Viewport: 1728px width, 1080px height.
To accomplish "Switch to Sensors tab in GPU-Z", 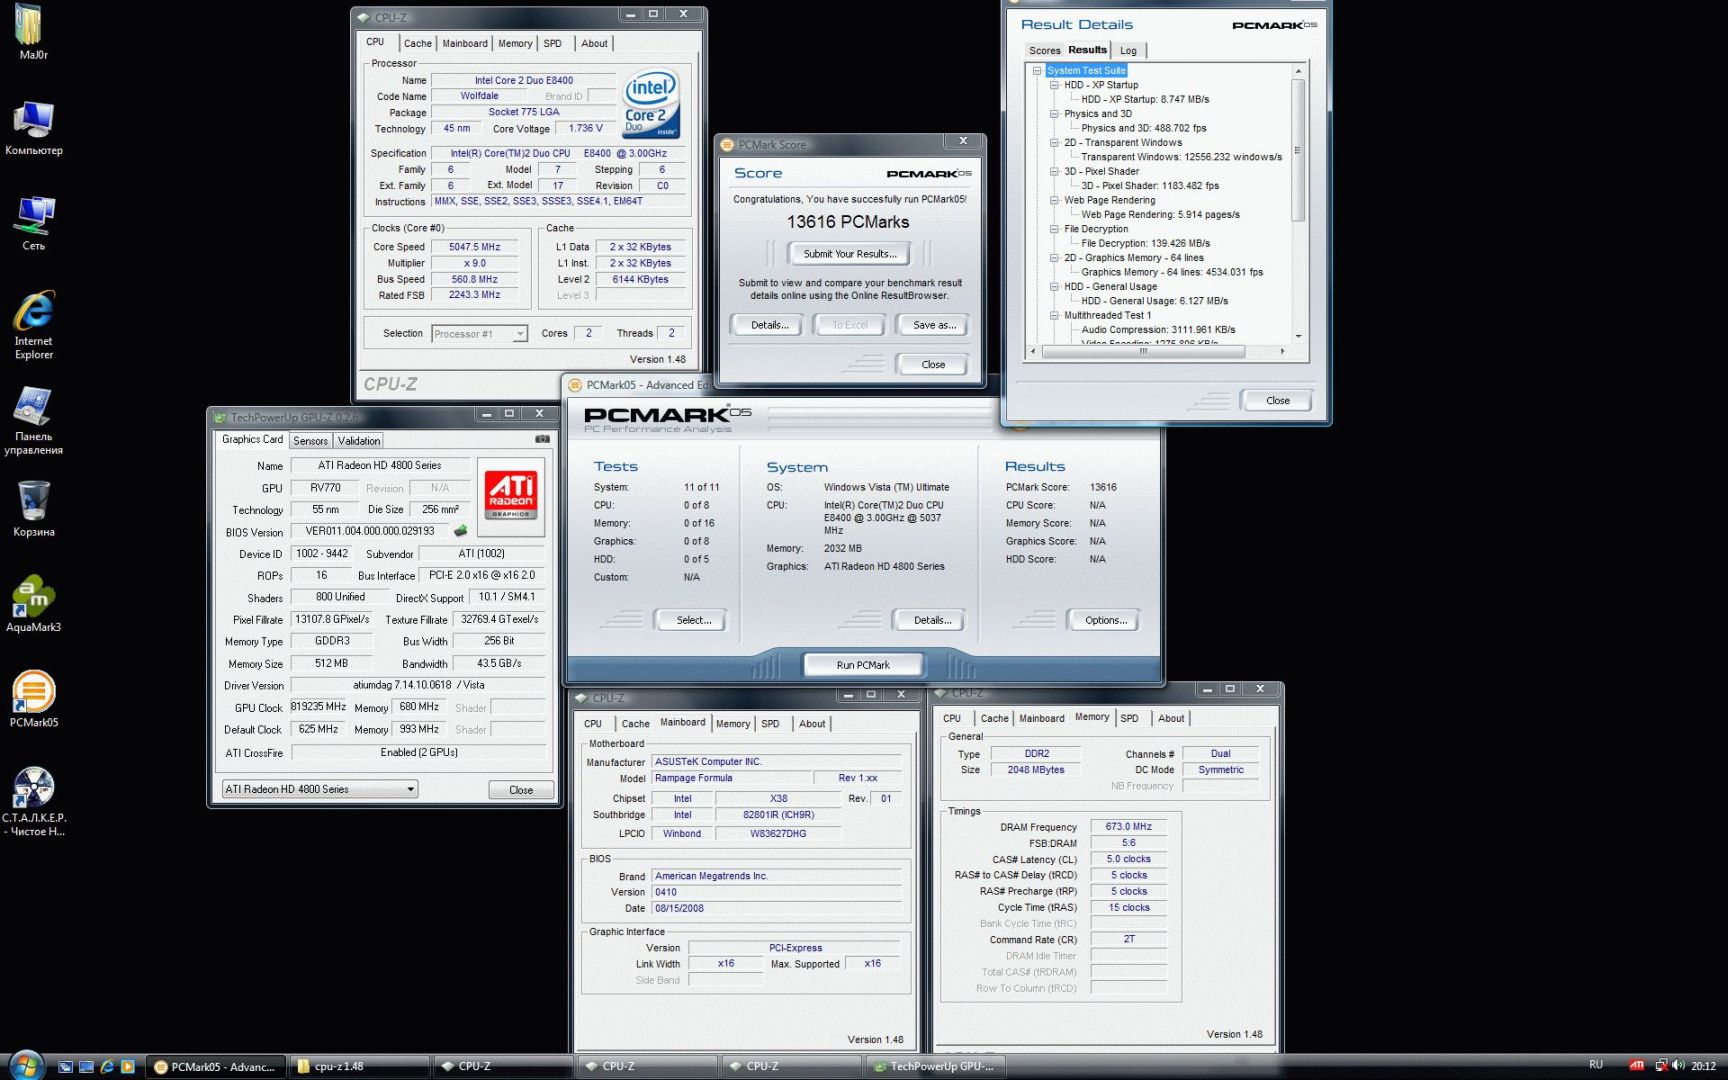I will (x=310, y=441).
